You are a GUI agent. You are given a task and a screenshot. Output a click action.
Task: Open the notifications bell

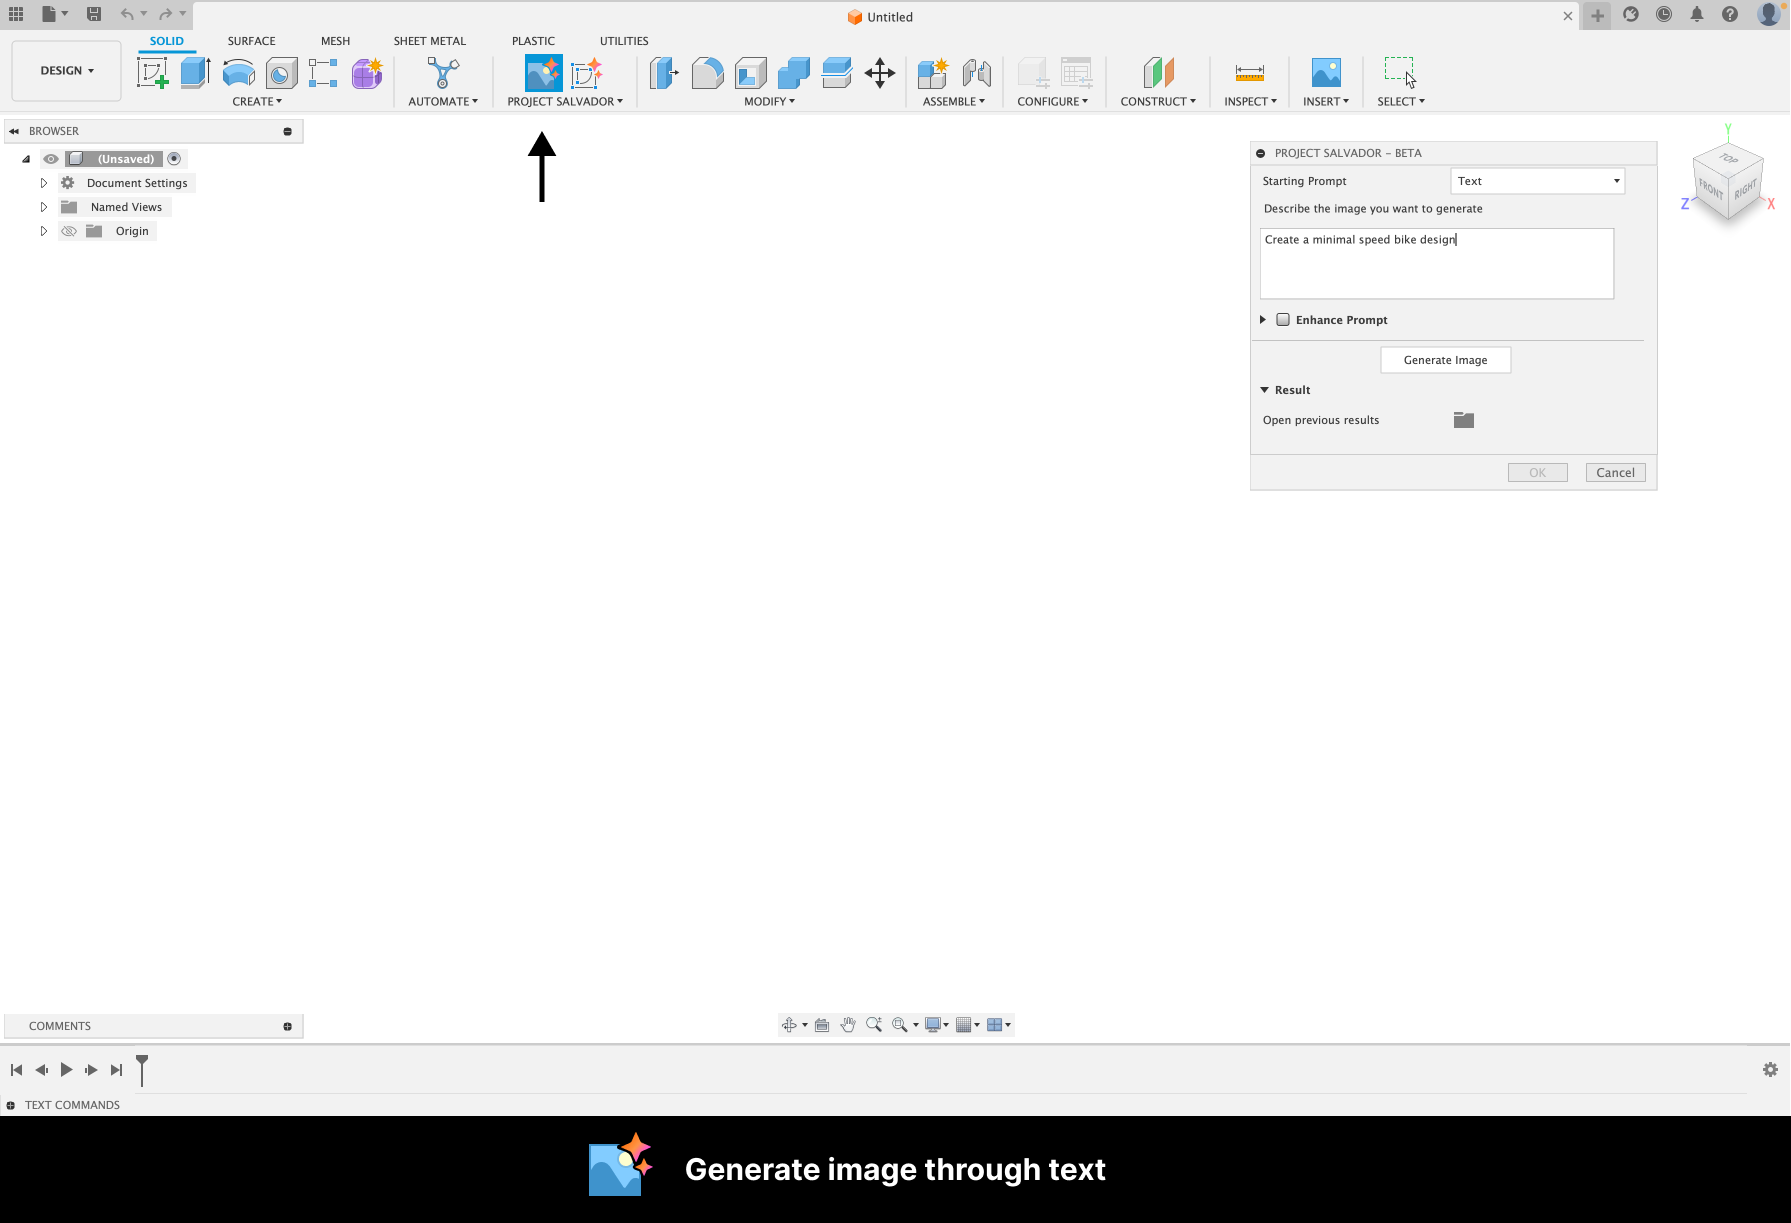[1697, 14]
